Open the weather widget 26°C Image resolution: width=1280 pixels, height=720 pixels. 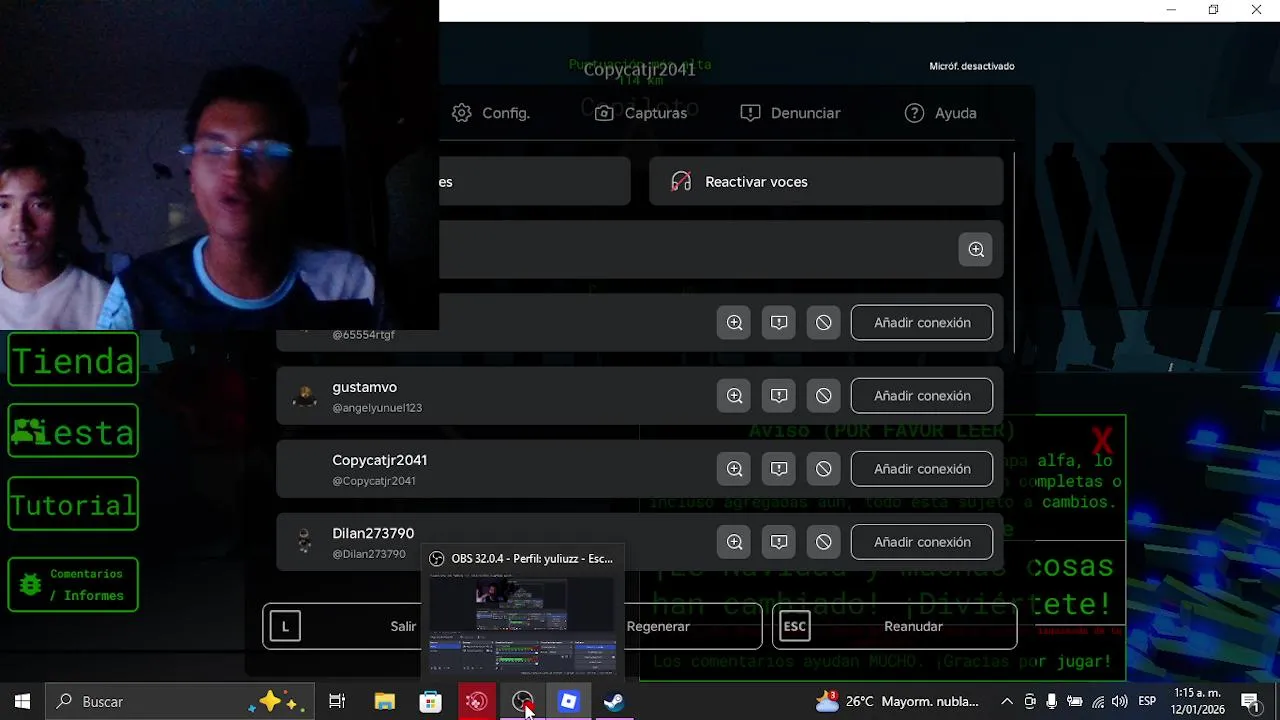tap(897, 702)
